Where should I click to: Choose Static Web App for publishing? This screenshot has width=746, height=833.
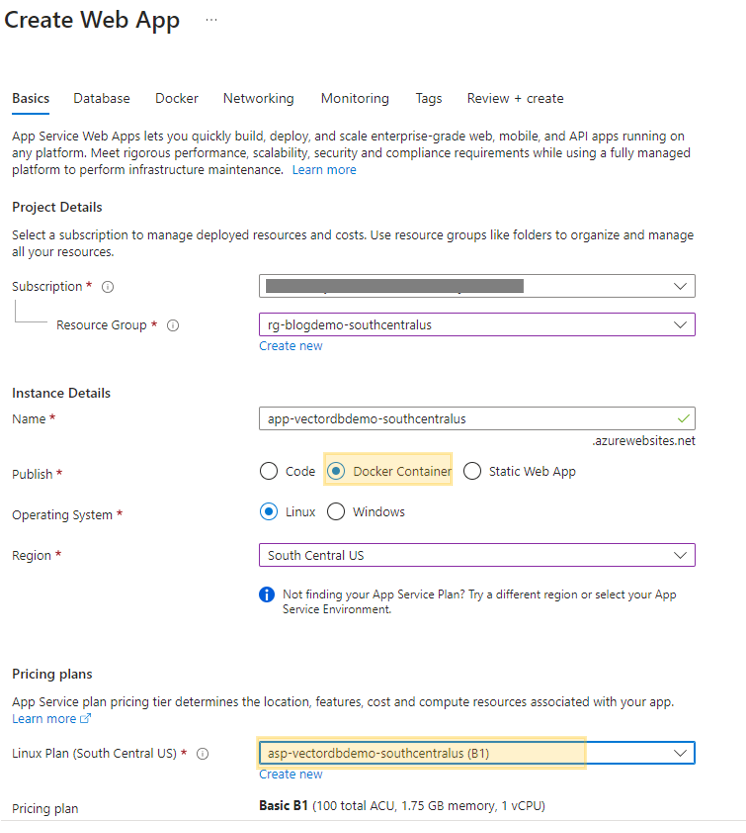(472, 471)
